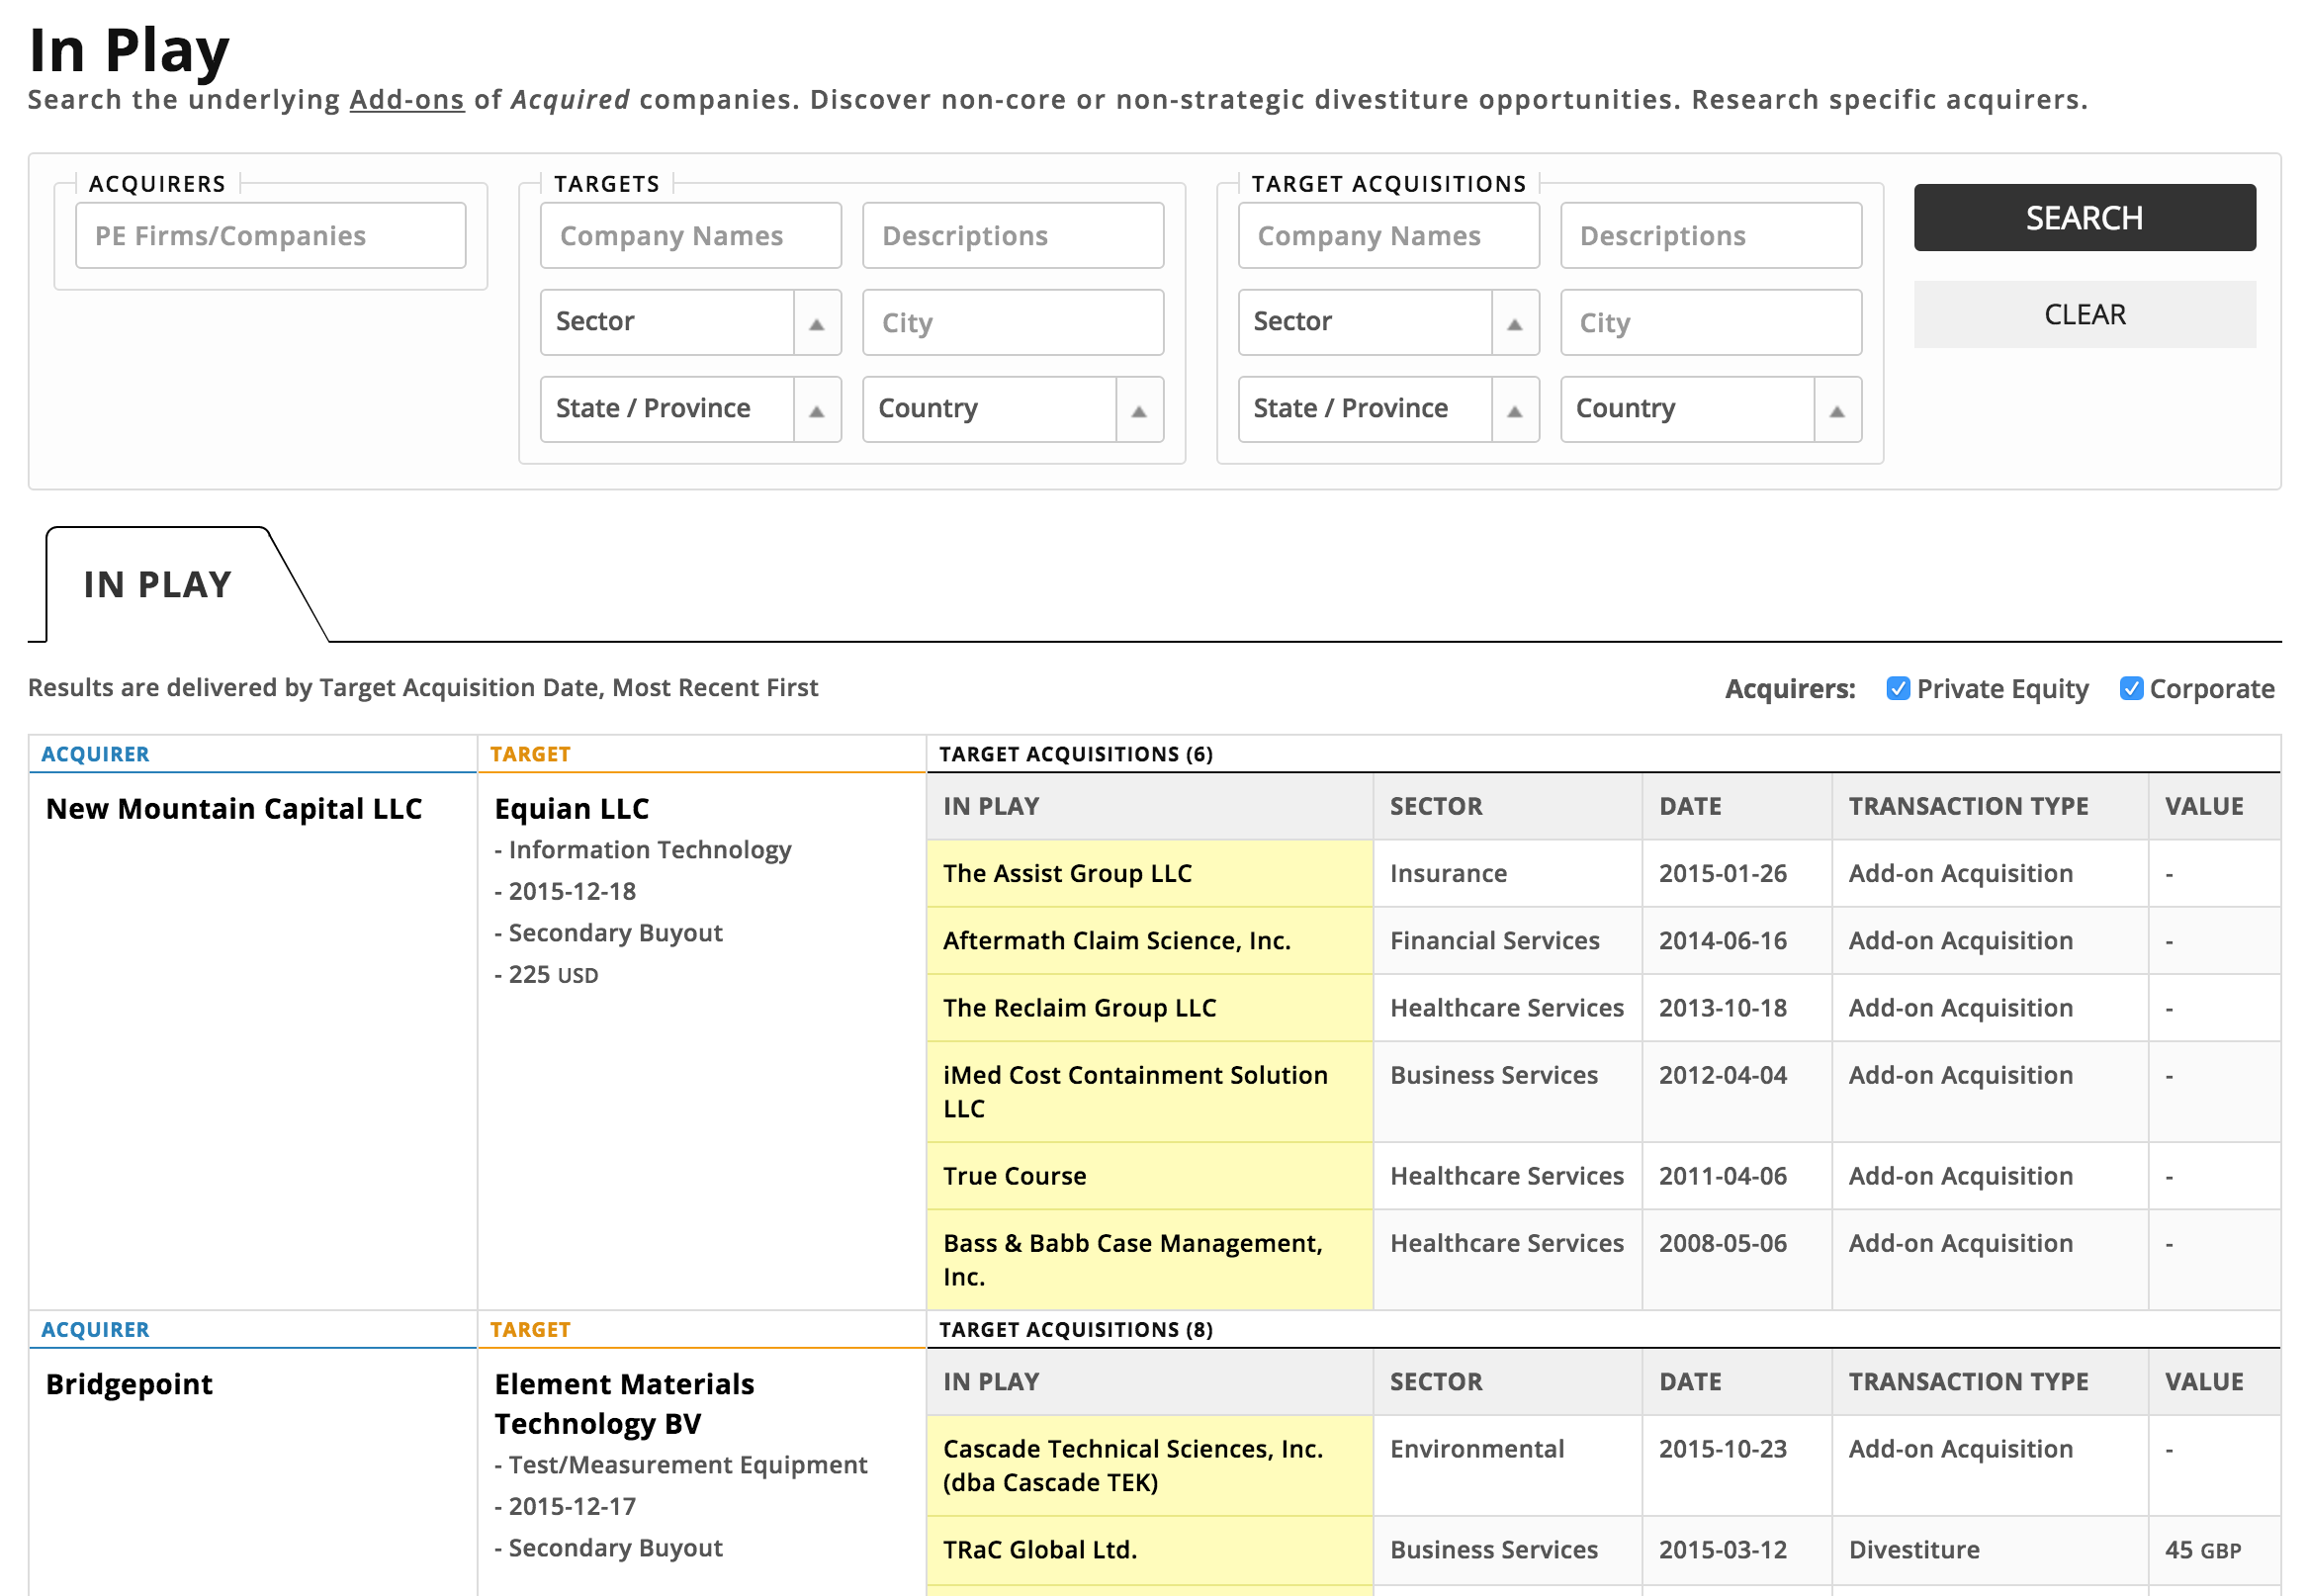Click the Targets Descriptions field
The image size is (2308, 1596).
[x=1012, y=236]
